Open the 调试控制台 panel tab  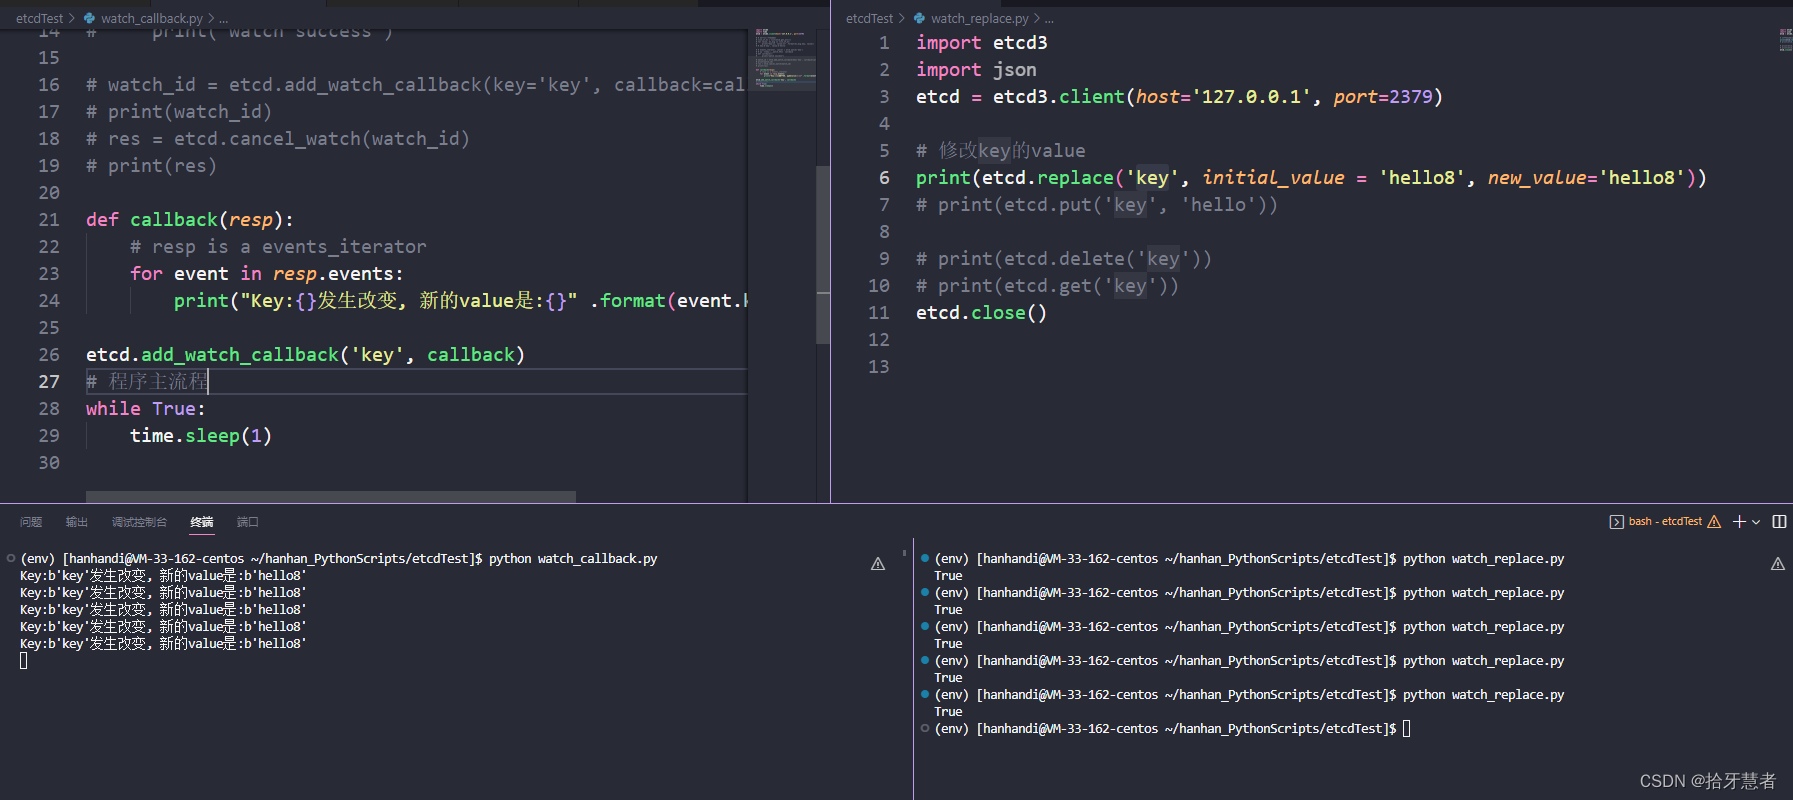(x=139, y=522)
